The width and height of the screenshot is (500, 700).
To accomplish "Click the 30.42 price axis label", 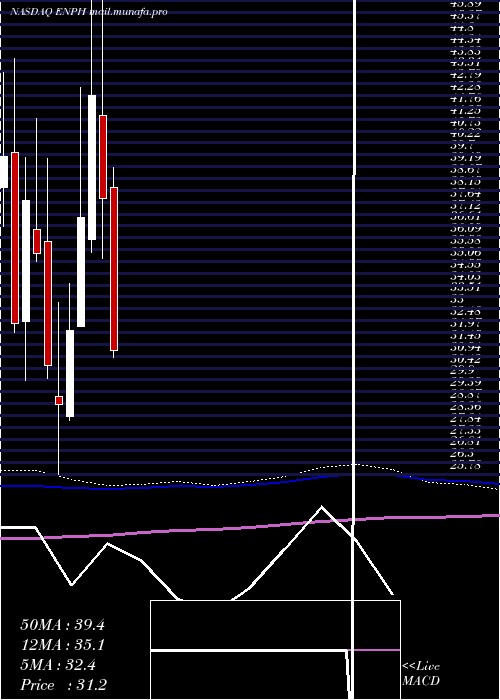I will tap(466, 359).
